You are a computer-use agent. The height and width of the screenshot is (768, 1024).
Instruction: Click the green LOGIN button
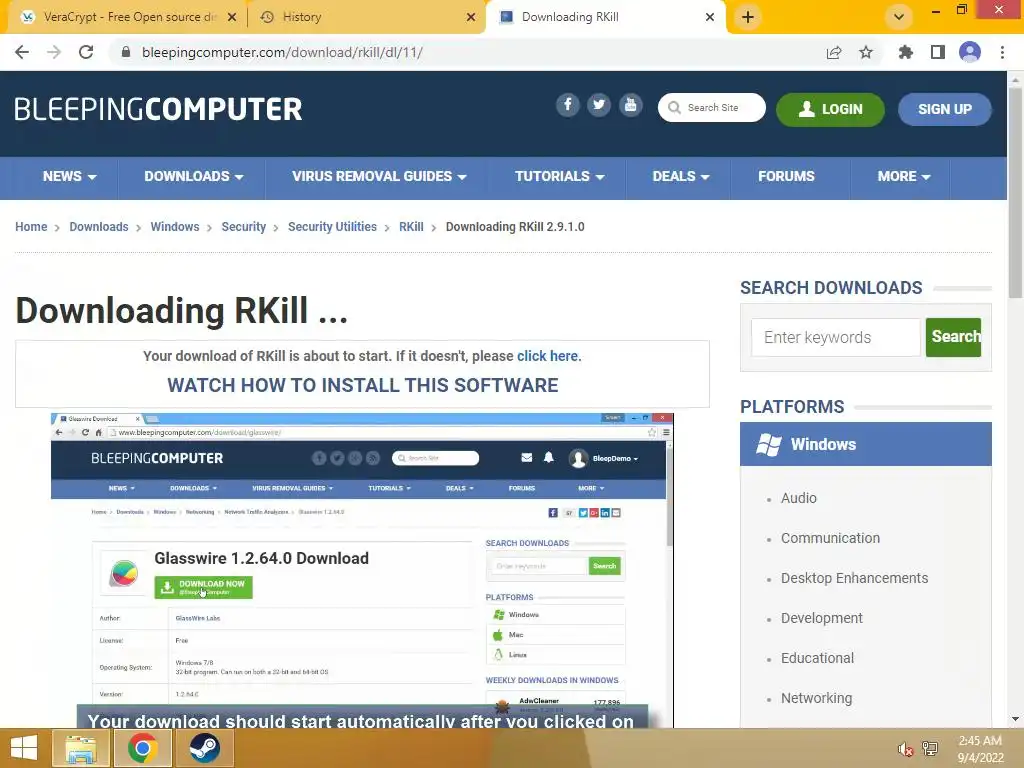click(x=830, y=109)
